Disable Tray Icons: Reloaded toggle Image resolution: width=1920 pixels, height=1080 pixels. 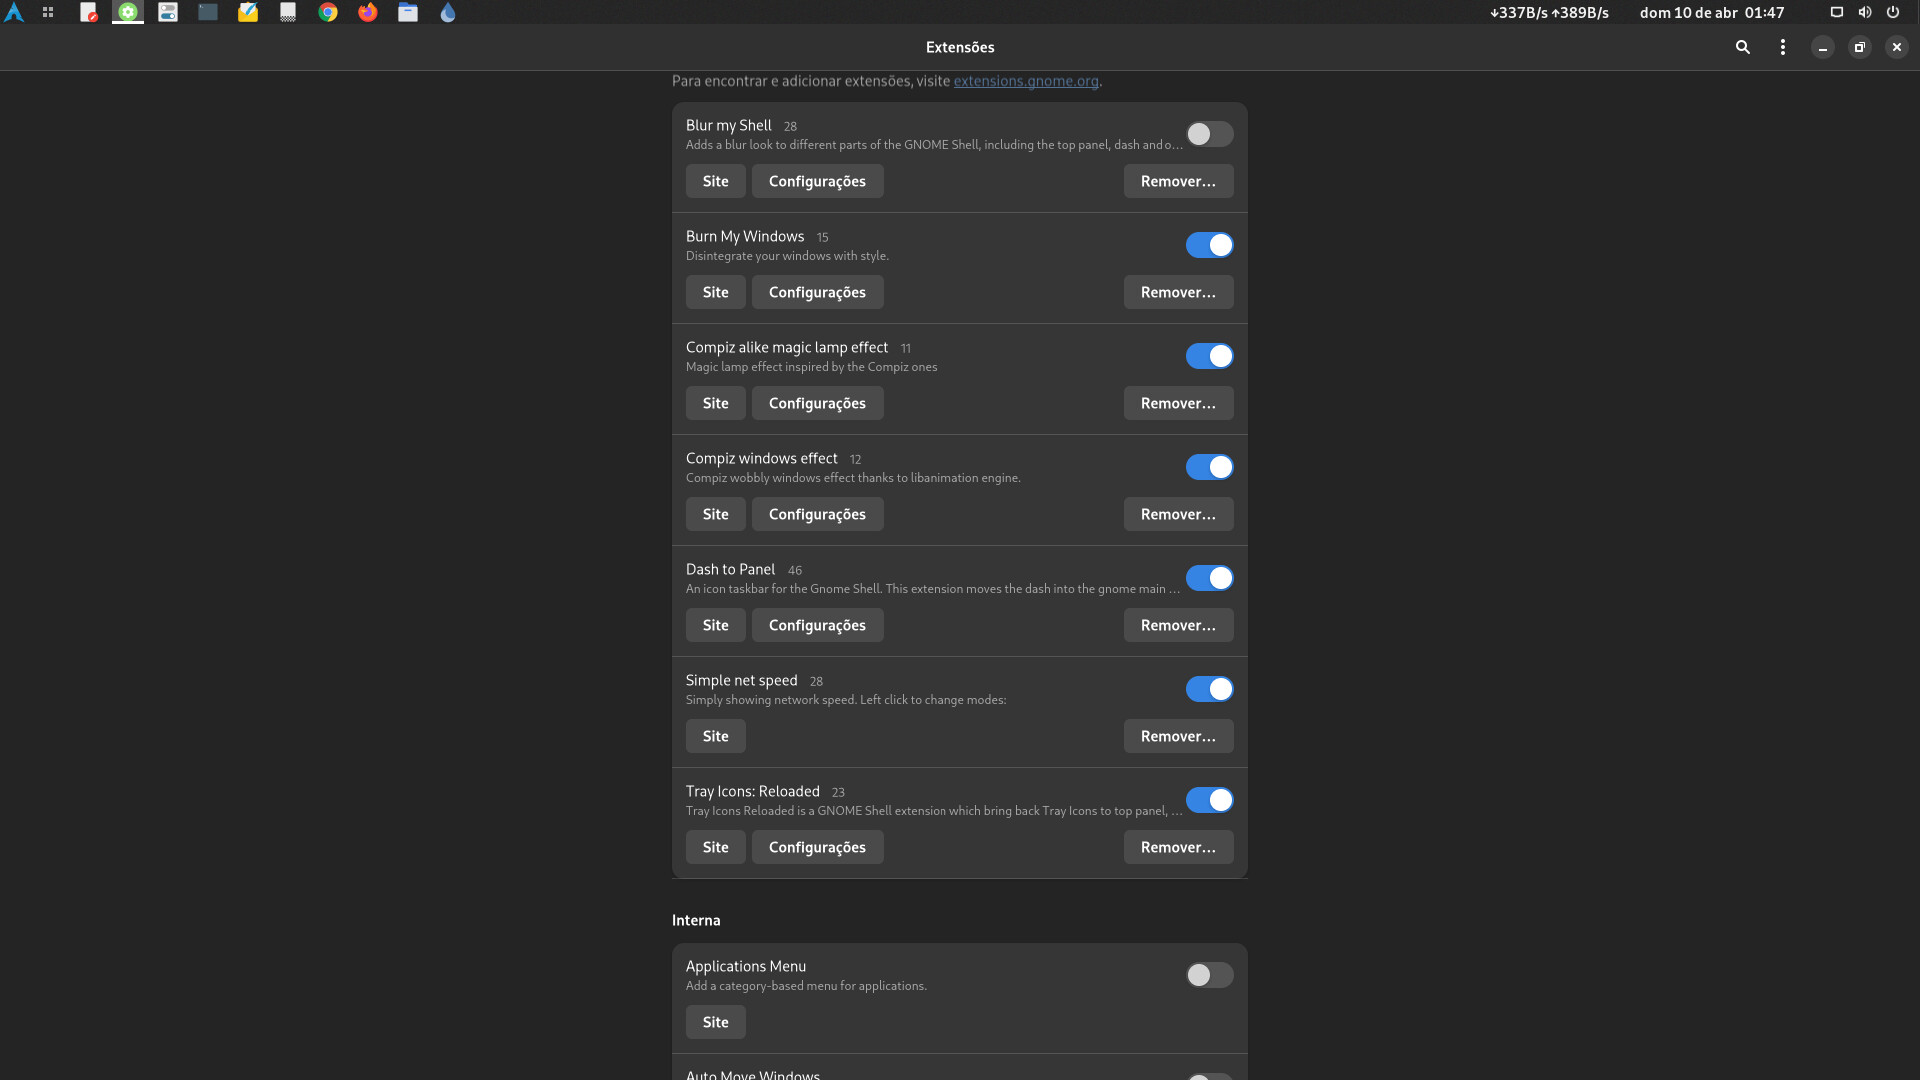point(1210,800)
